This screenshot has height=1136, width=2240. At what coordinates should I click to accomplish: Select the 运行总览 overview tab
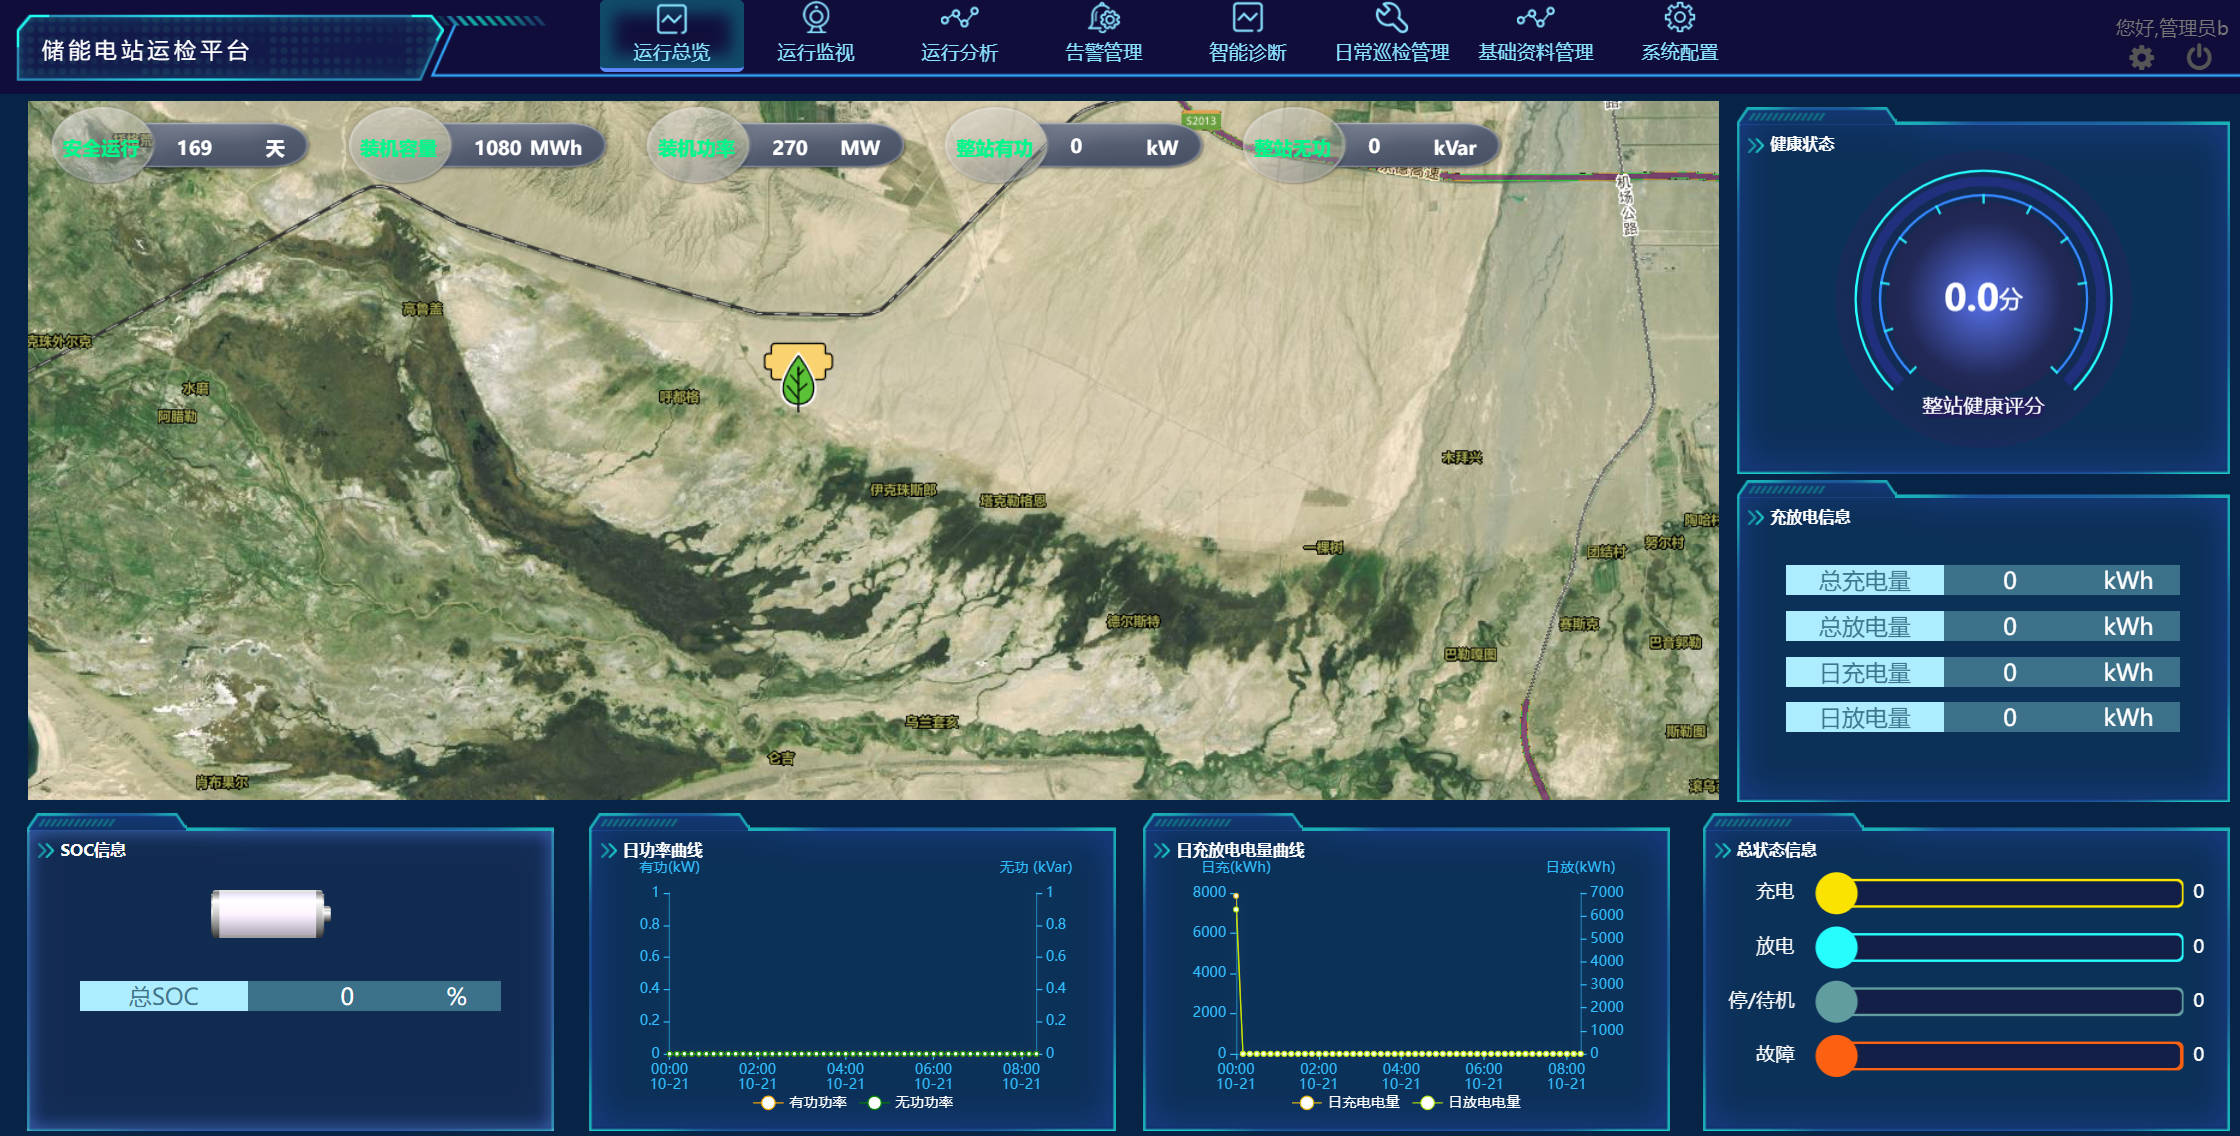[x=671, y=52]
